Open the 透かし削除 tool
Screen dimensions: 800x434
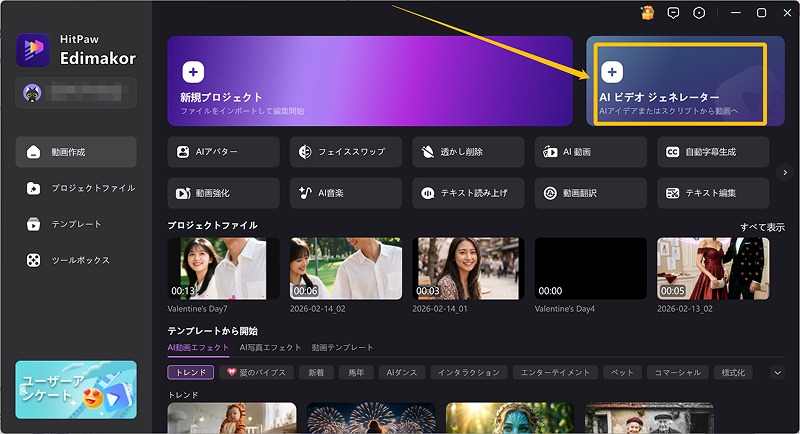click(468, 152)
